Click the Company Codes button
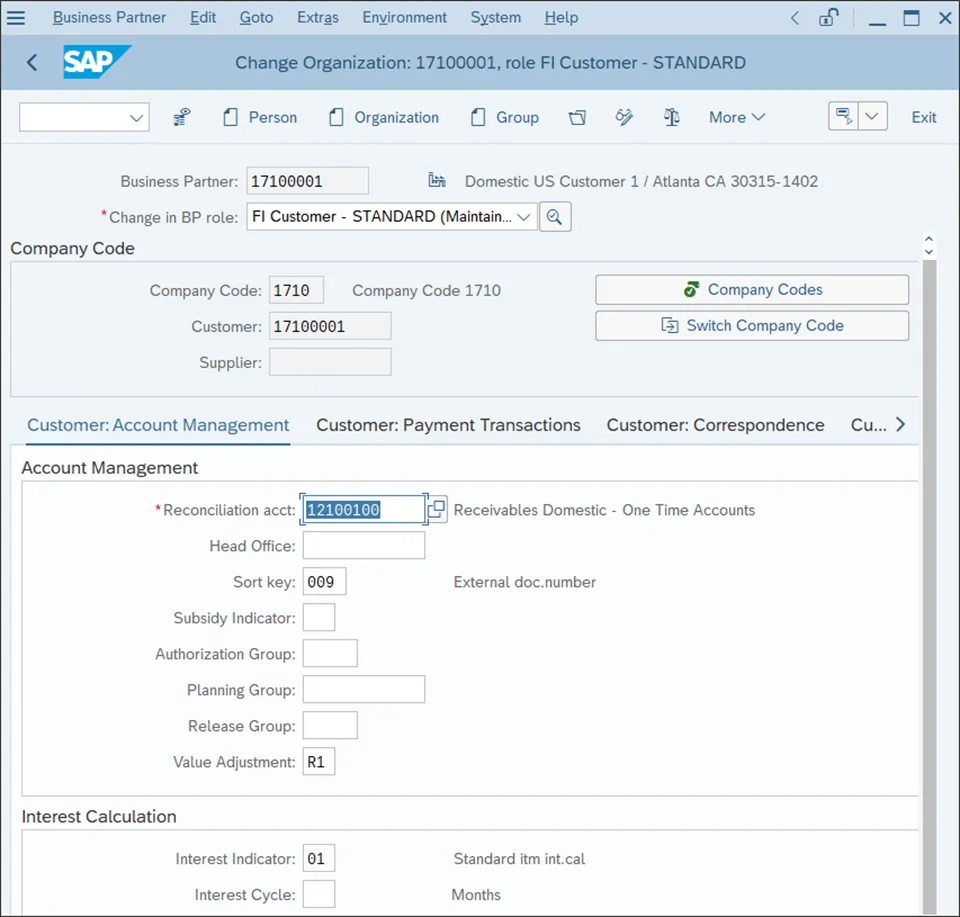 click(x=752, y=290)
